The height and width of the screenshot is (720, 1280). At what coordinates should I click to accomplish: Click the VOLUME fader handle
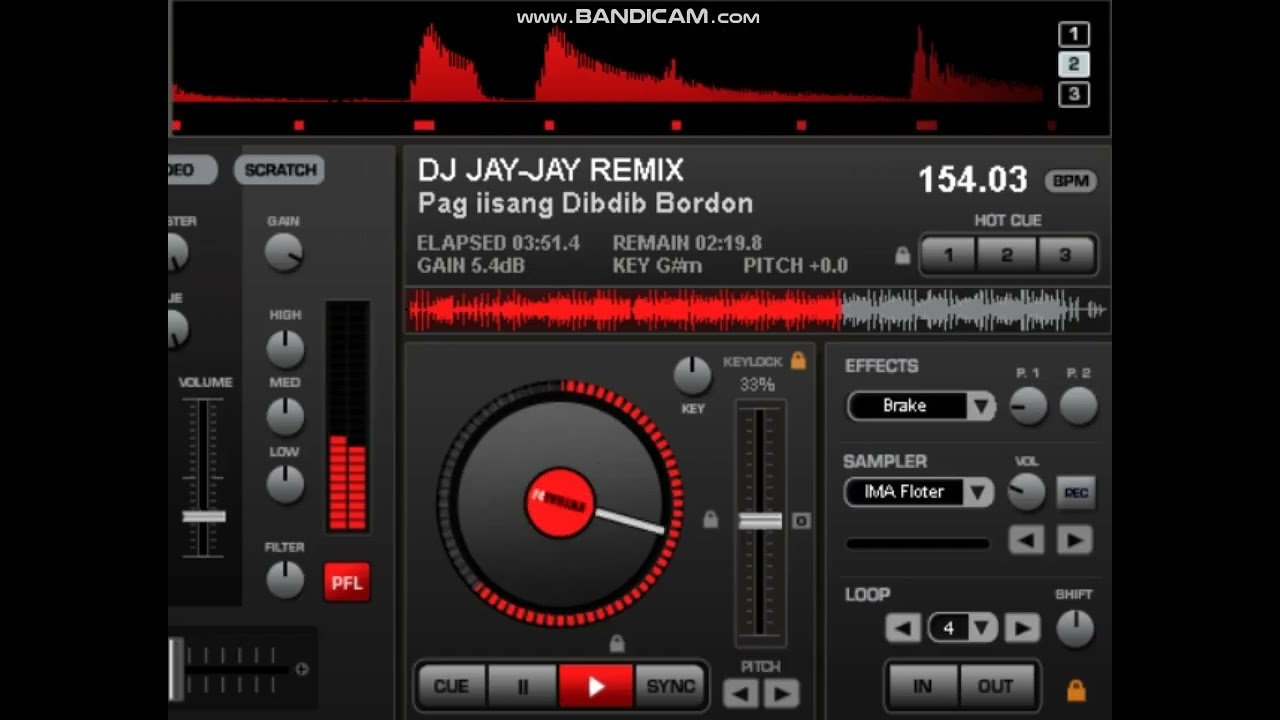[x=203, y=517]
